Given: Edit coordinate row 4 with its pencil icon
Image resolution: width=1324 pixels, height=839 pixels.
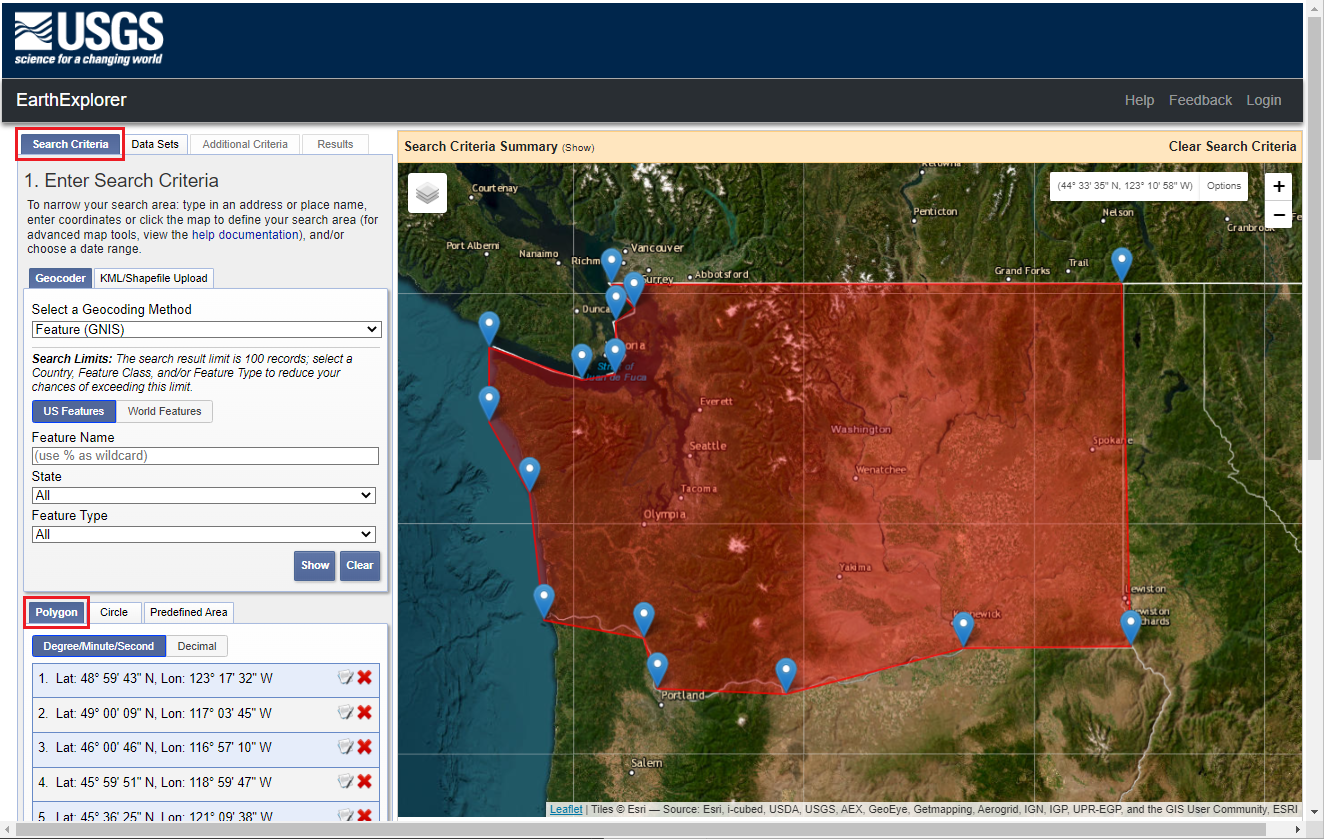Looking at the screenshot, I should click(x=345, y=782).
